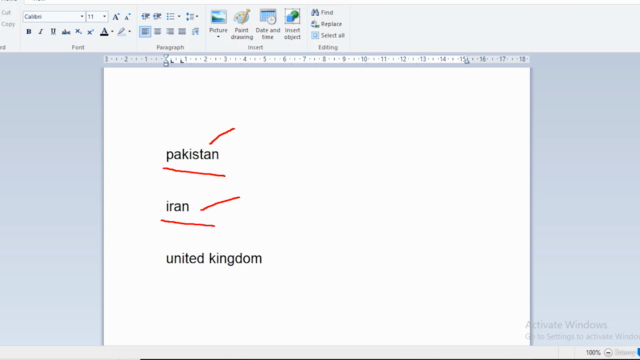Image resolution: width=640 pixels, height=360 pixels.
Task: Align text left
Action: pyautogui.click(x=145, y=31)
